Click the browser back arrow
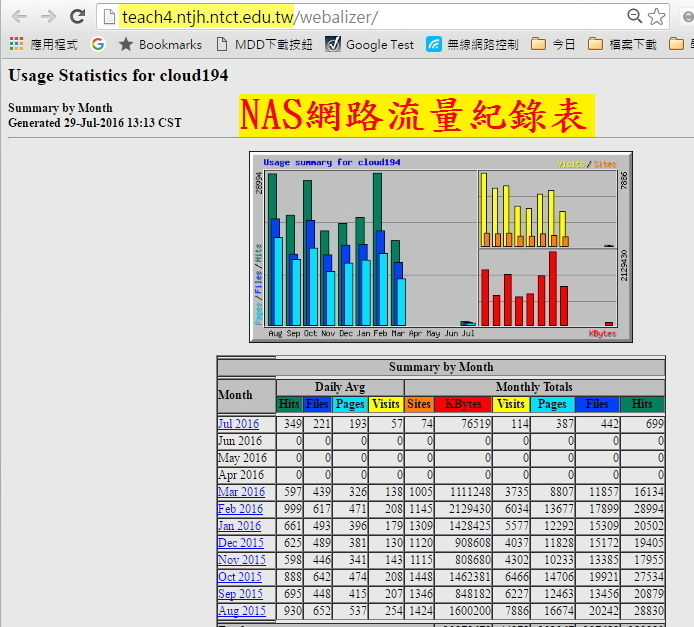 tap(19, 17)
